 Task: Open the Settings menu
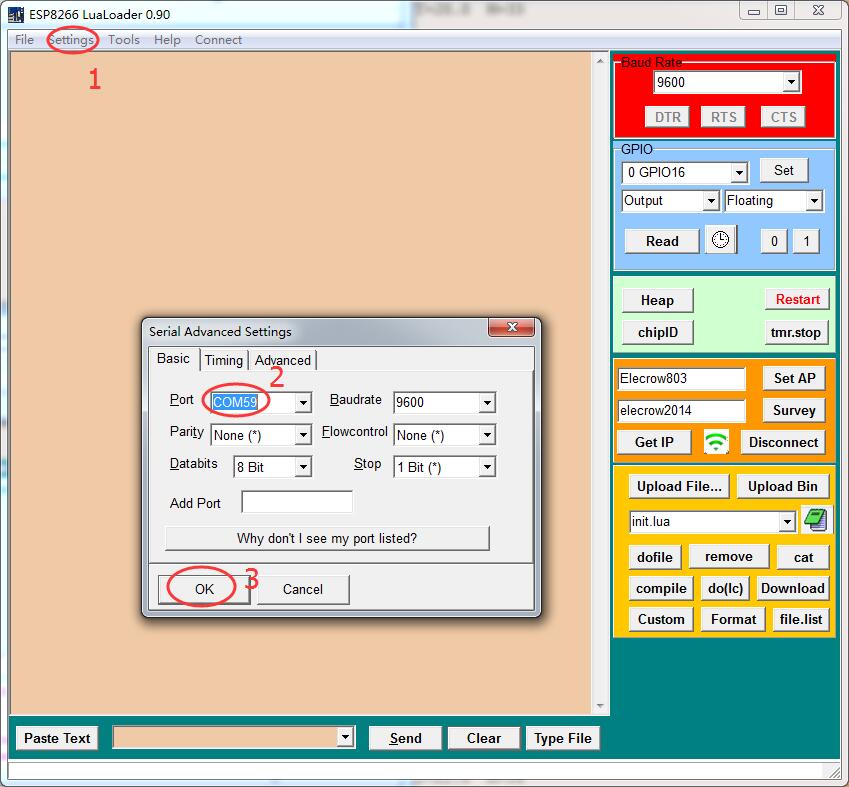pyautogui.click(x=71, y=40)
